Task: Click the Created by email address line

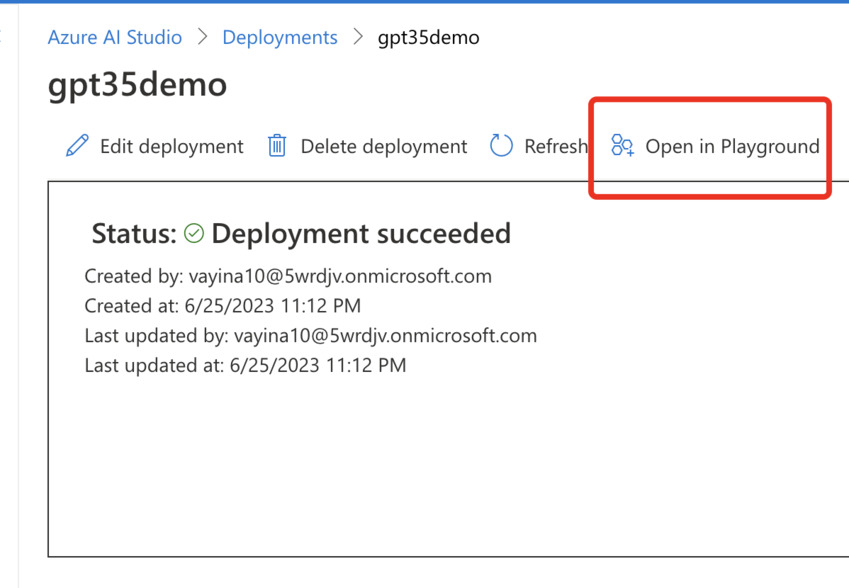Action: click(288, 276)
